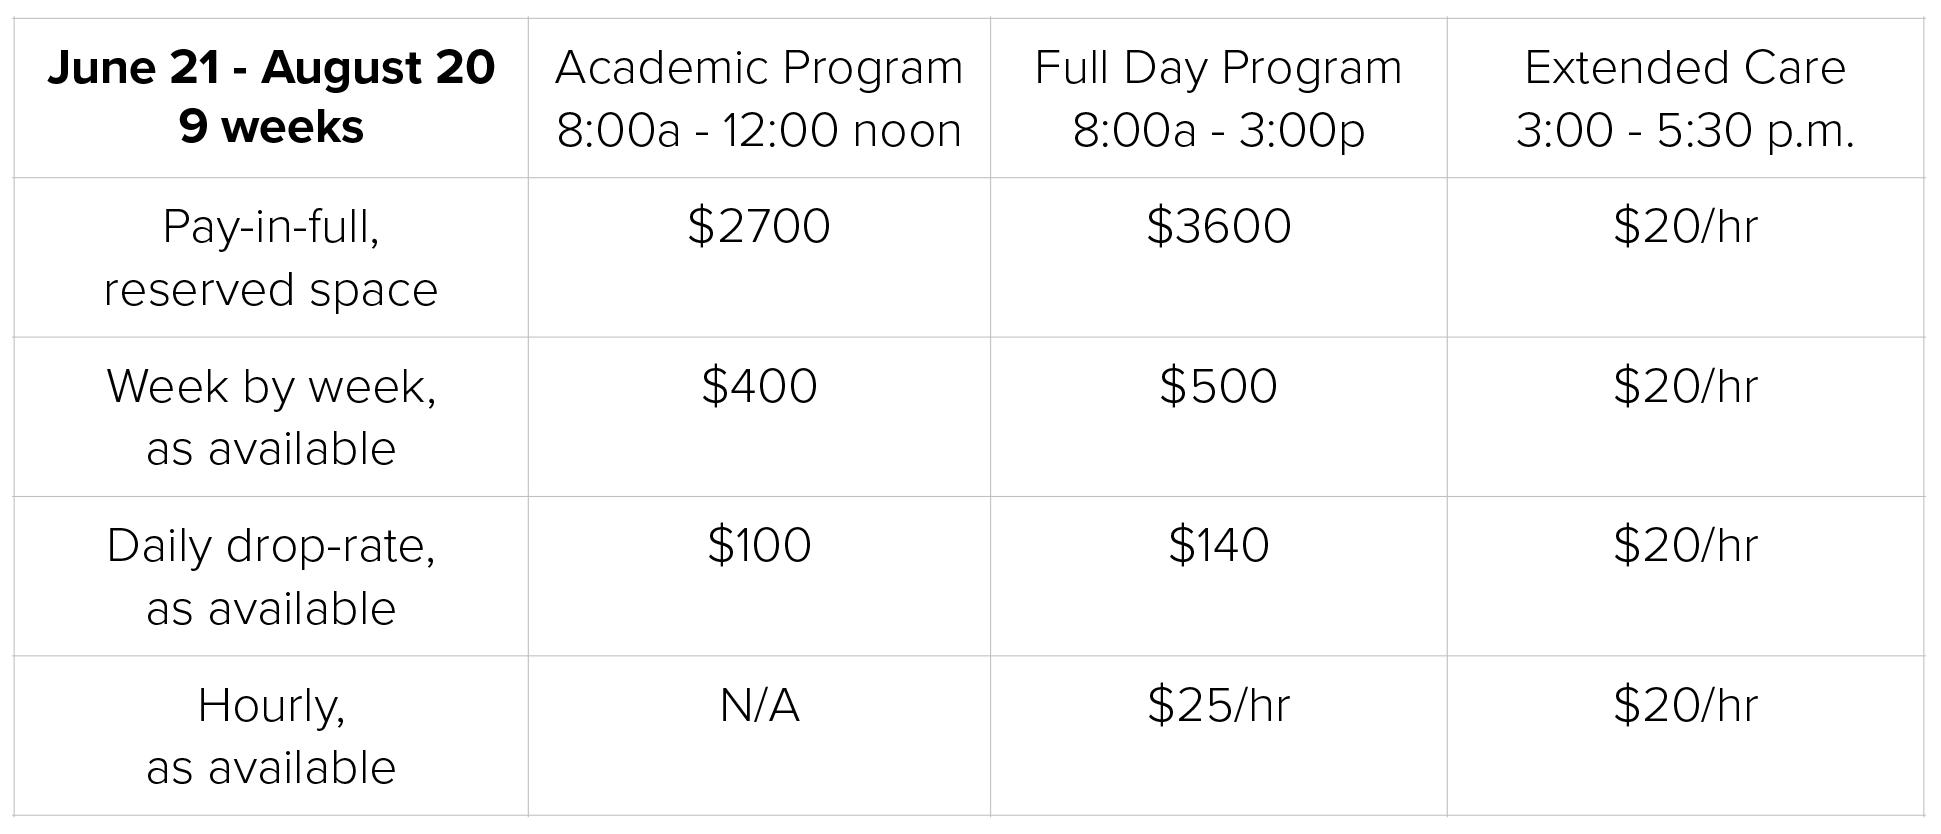The height and width of the screenshot is (834, 1941).
Task: Click the $25/hr Full Day hourly rate
Action: (1218, 705)
